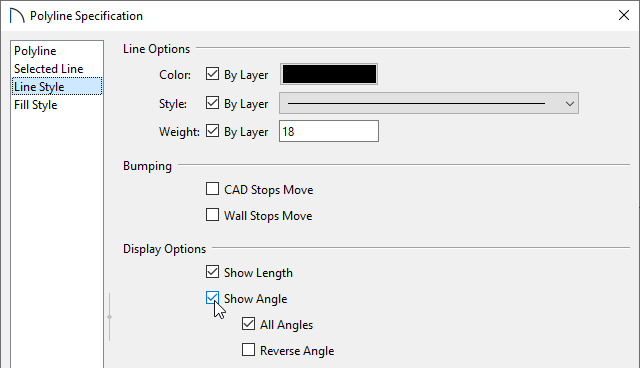Uncheck Color By Layer checkbox
This screenshot has width=640, height=368.
coord(212,74)
